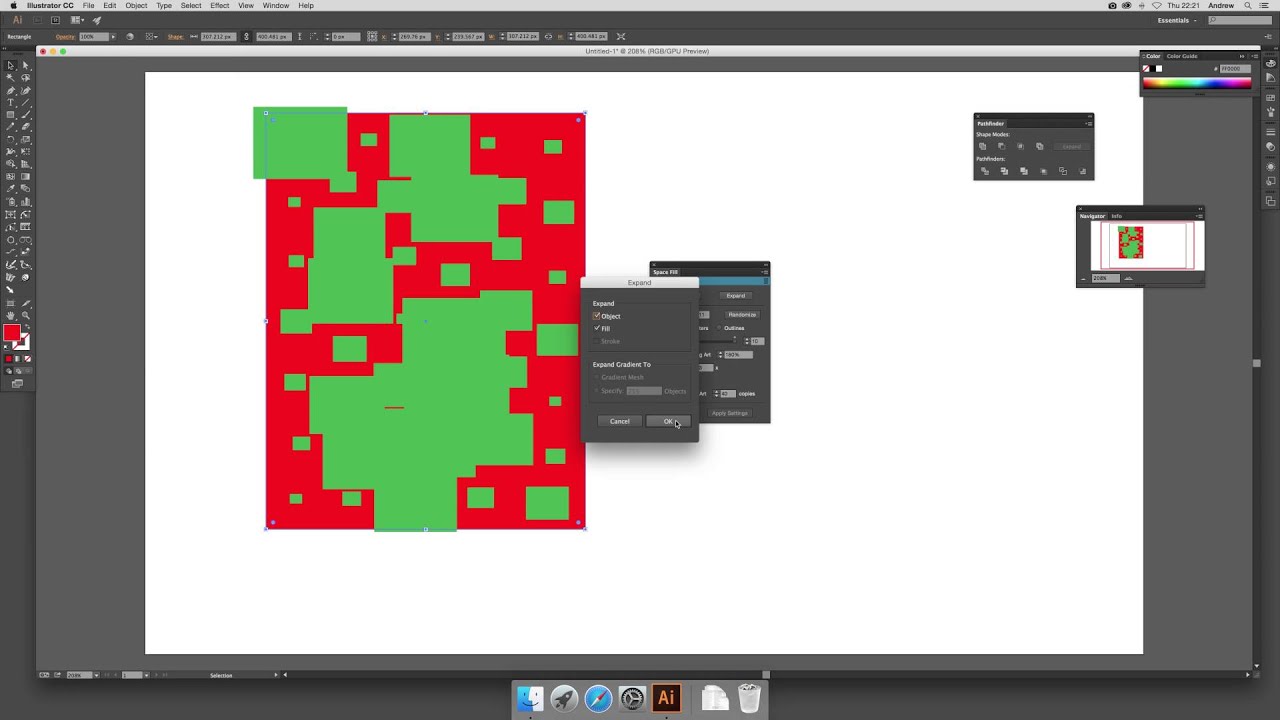This screenshot has height=720, width=1280.
Task: Pick a color from the Color spectrum bar
Action: pos(1196,83)
